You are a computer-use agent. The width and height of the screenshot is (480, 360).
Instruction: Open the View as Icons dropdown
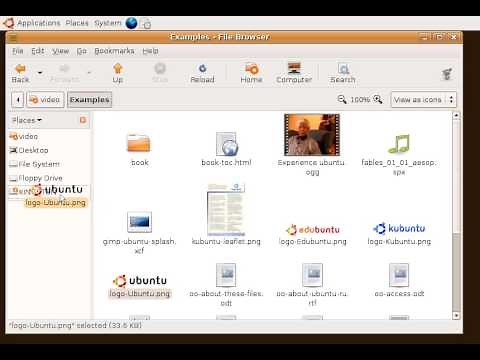[x=423, y=100]
